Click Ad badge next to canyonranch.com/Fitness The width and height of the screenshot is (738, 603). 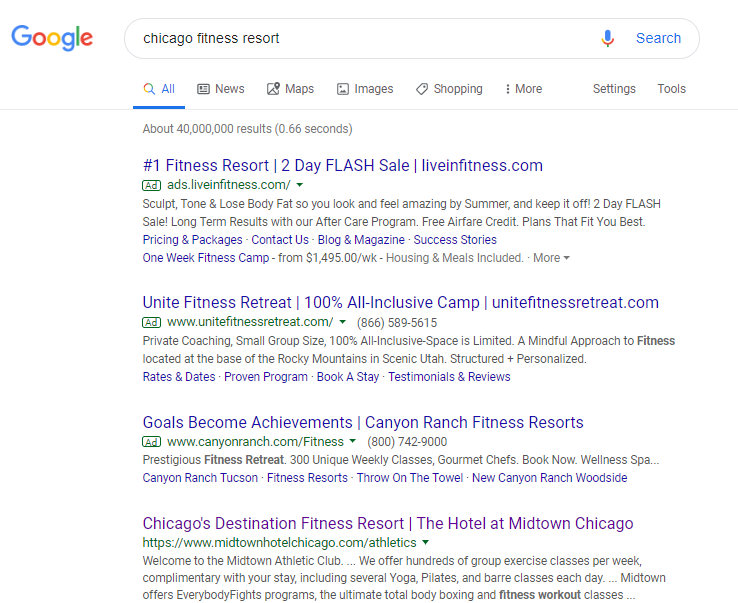[x=152, y=442]
